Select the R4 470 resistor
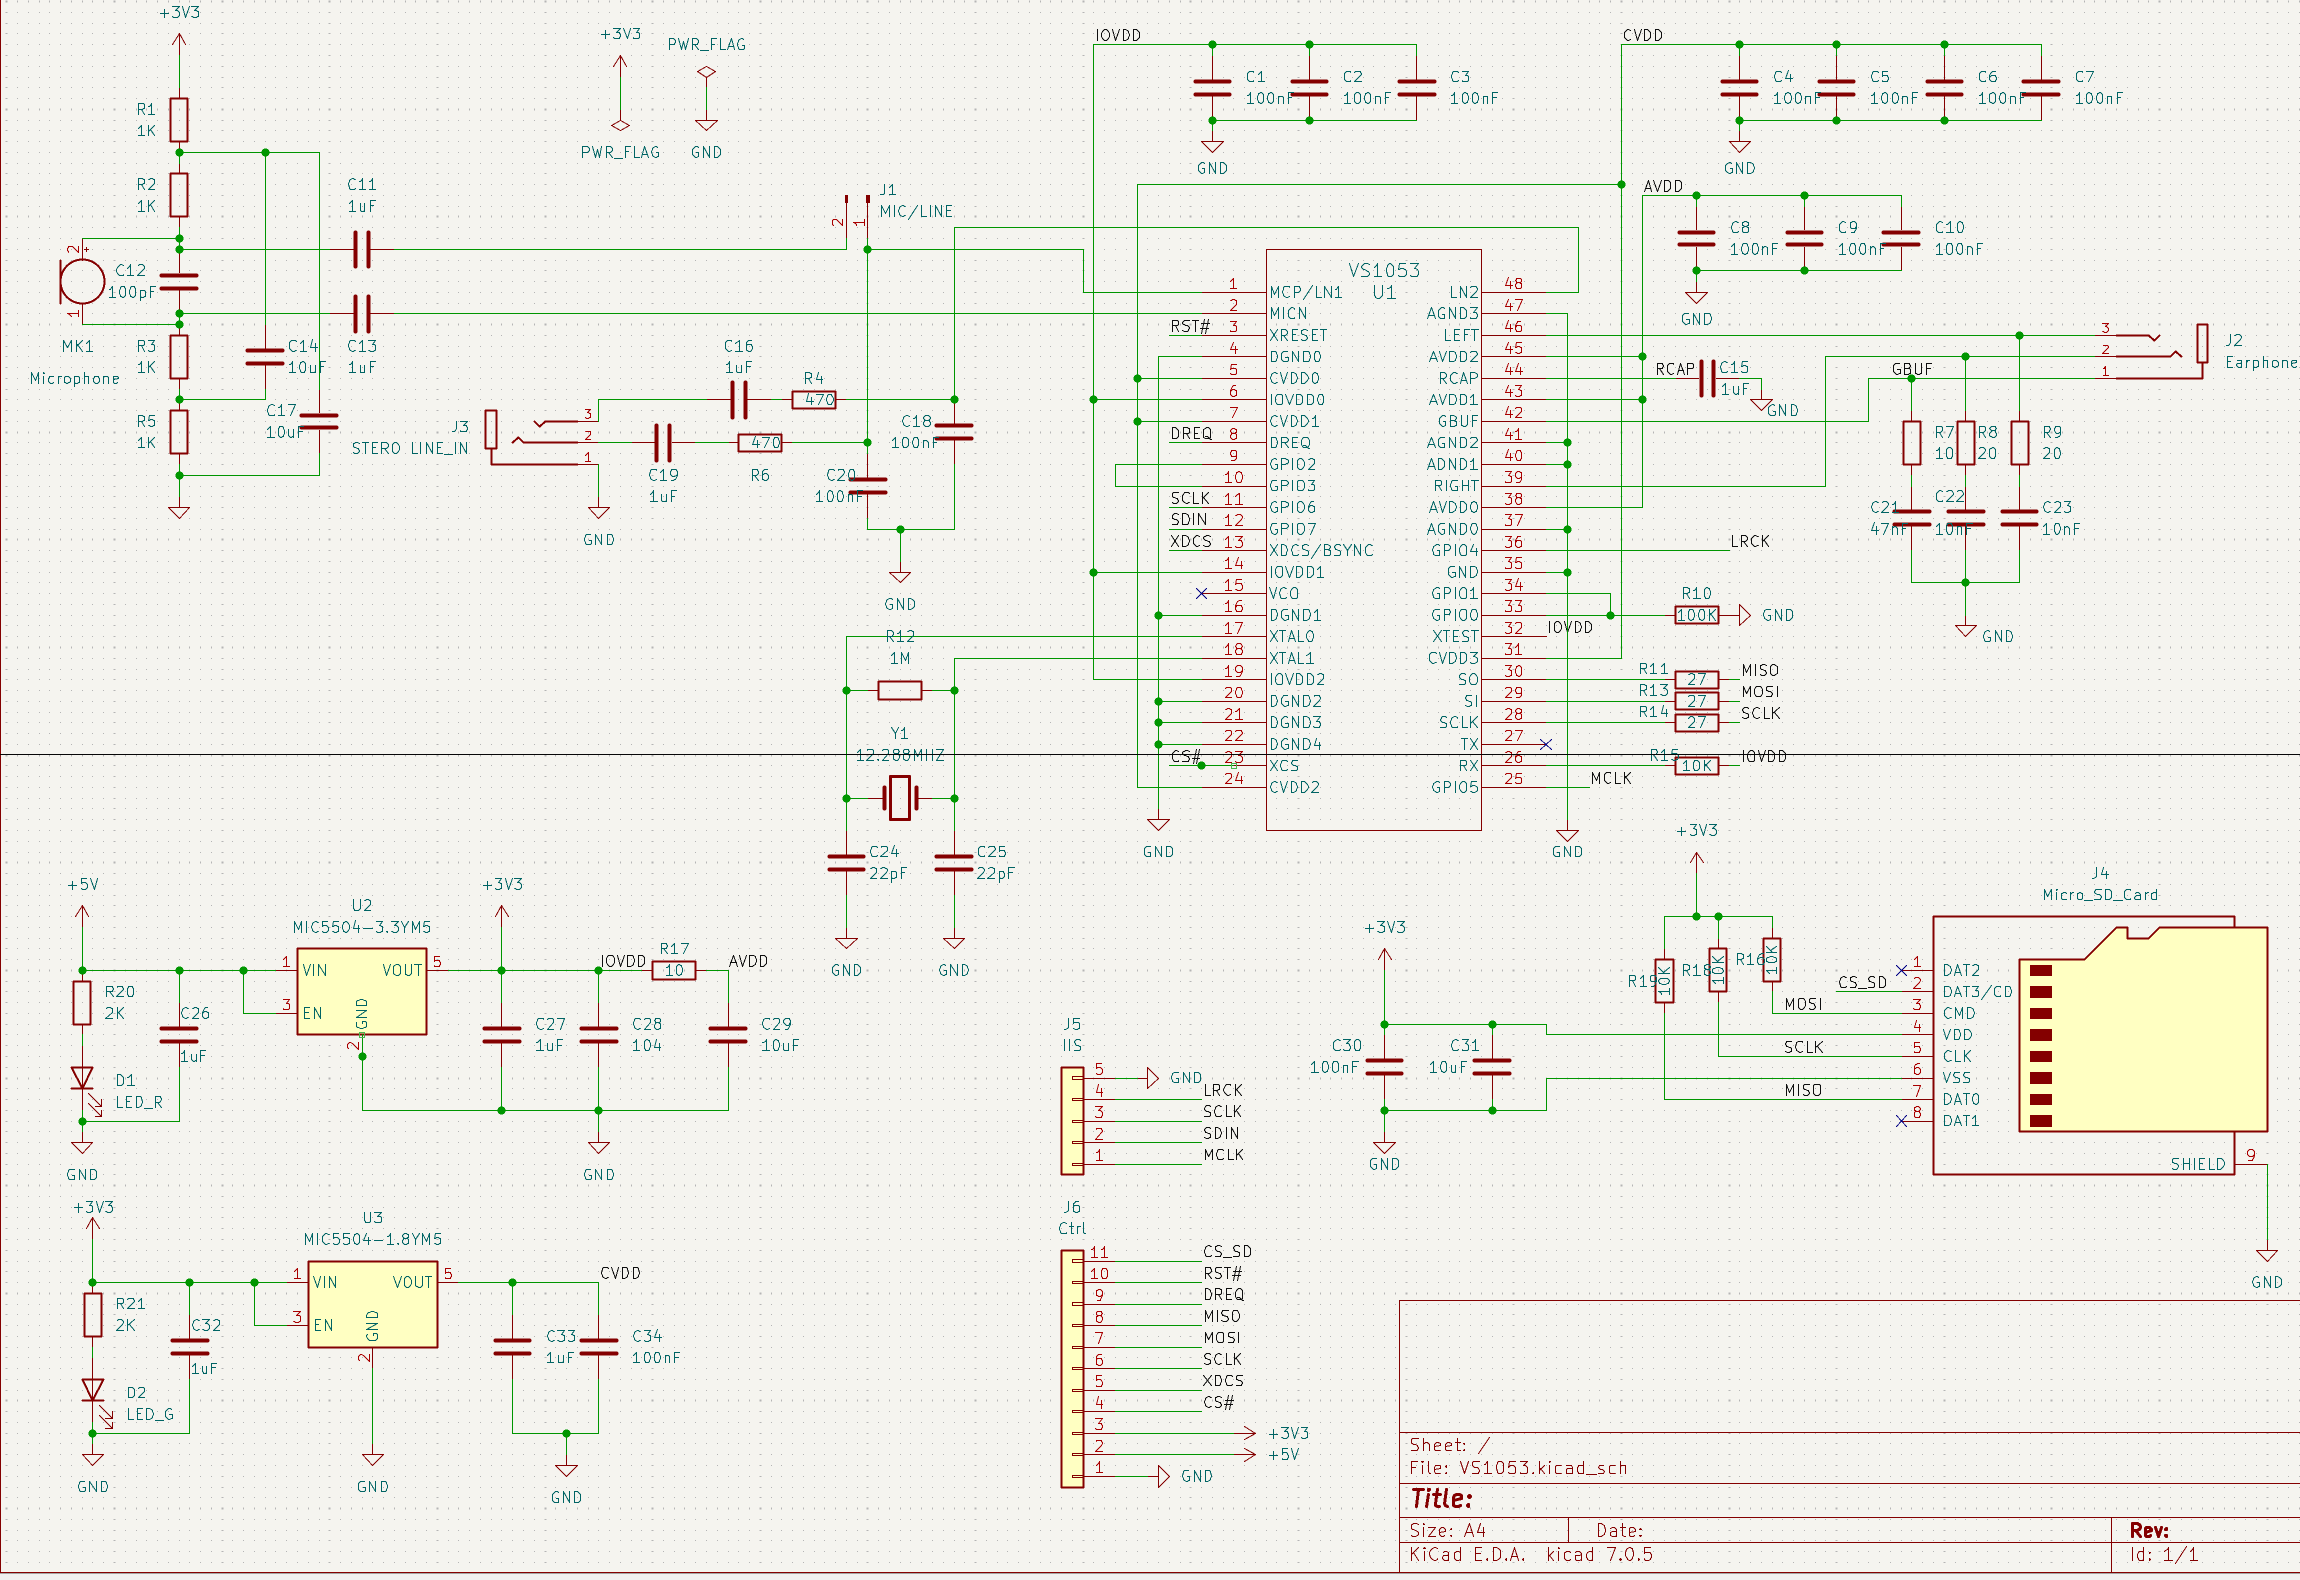This screenshot has width=2300, height=1580. 814,399
